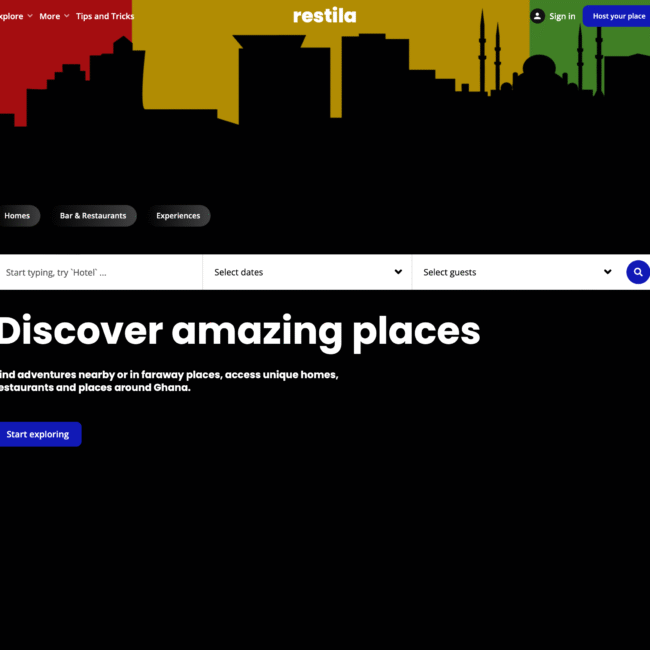Select the Experiences category pill
The width and height of the screenshot is (650, 650).
click(178, 216)
